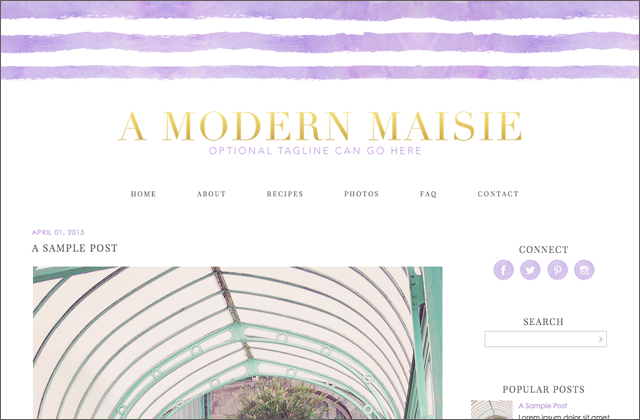Viewport: 640px width, 420px height.
Task: Open the Recipes menu item
Action: (x=285, y=194)
